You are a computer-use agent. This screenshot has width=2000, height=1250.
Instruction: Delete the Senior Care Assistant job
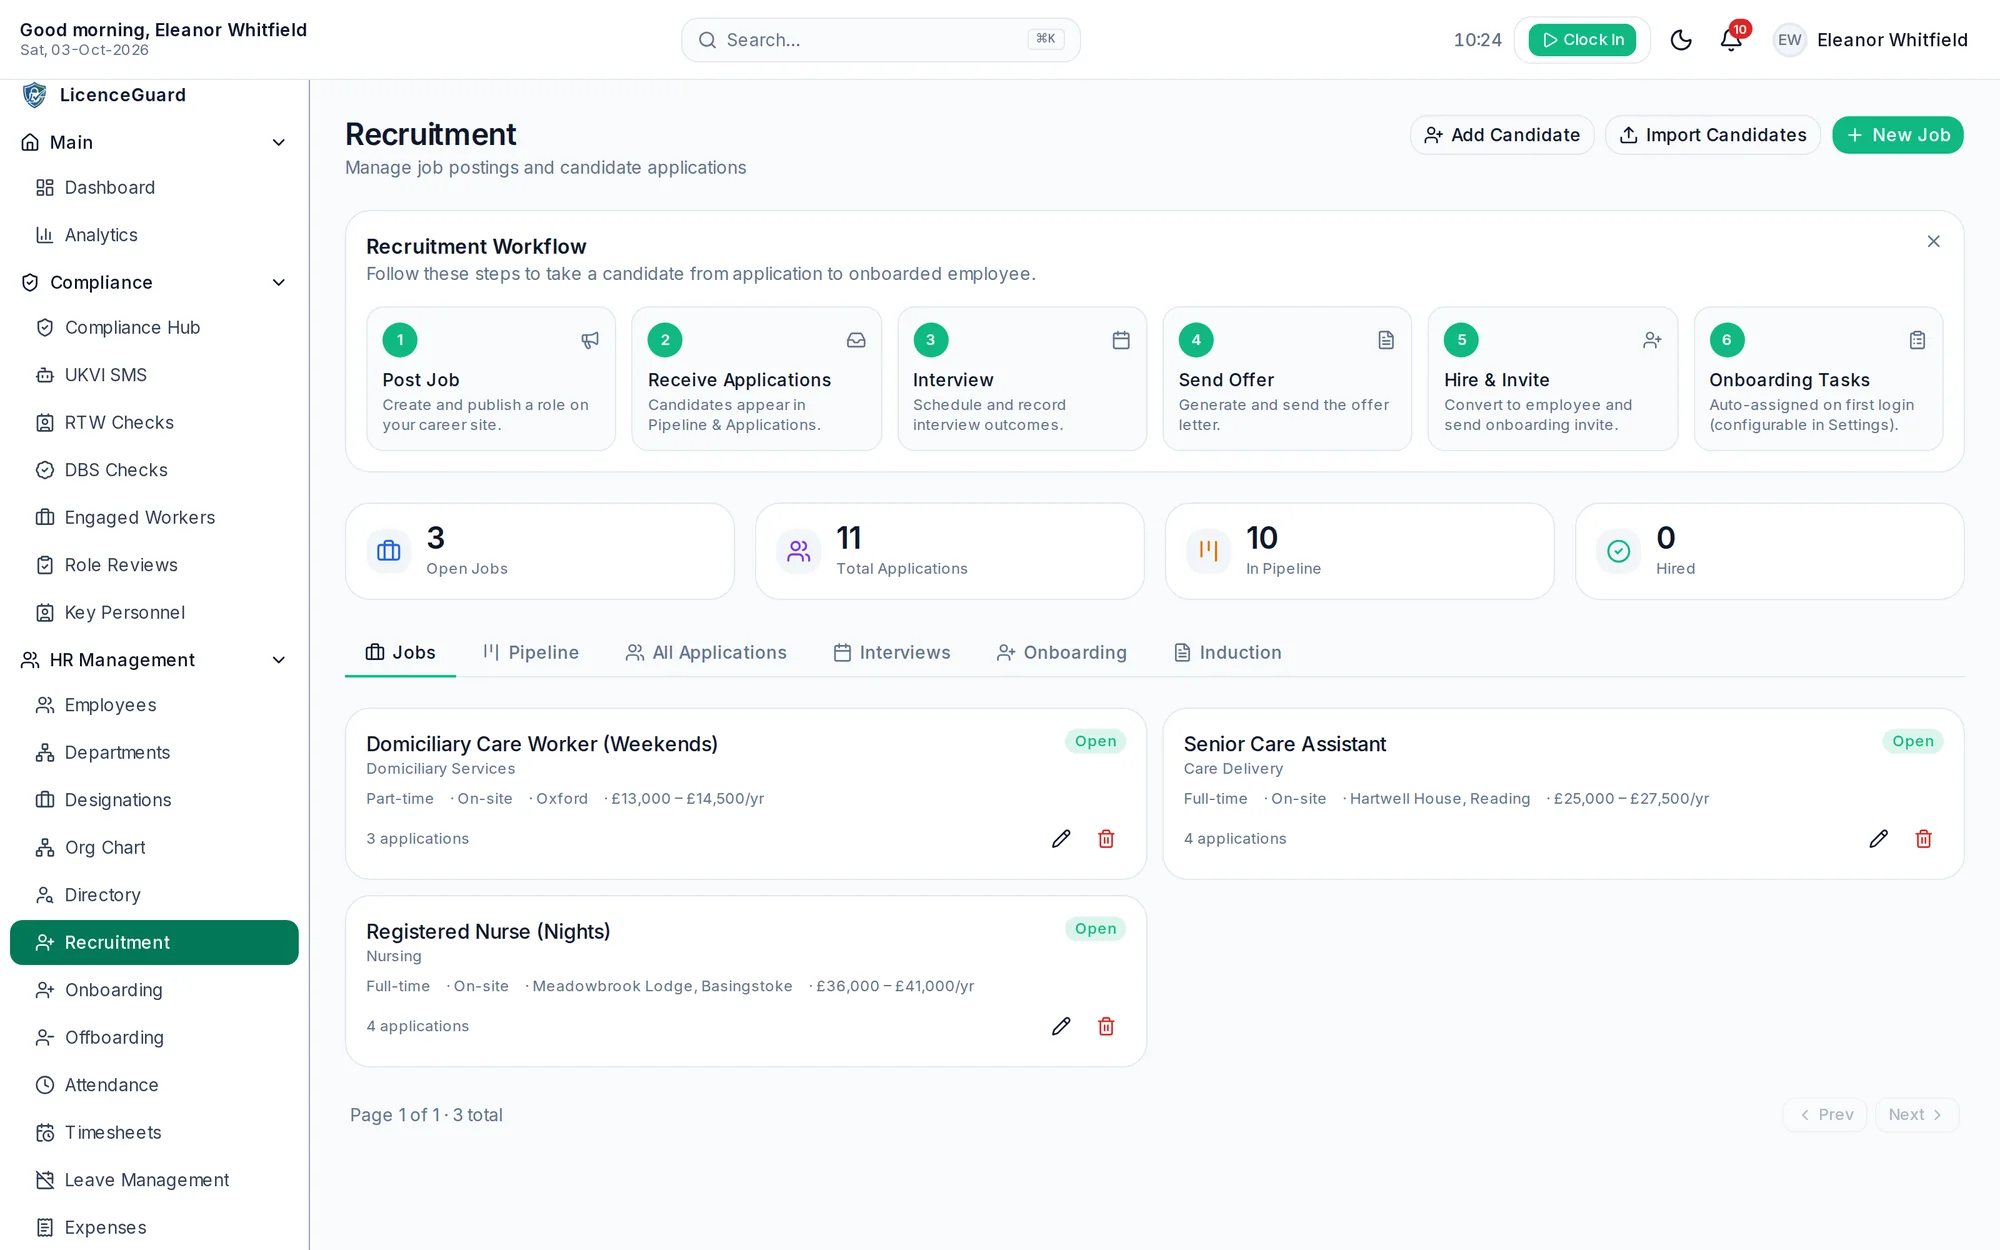(1924, 839)
